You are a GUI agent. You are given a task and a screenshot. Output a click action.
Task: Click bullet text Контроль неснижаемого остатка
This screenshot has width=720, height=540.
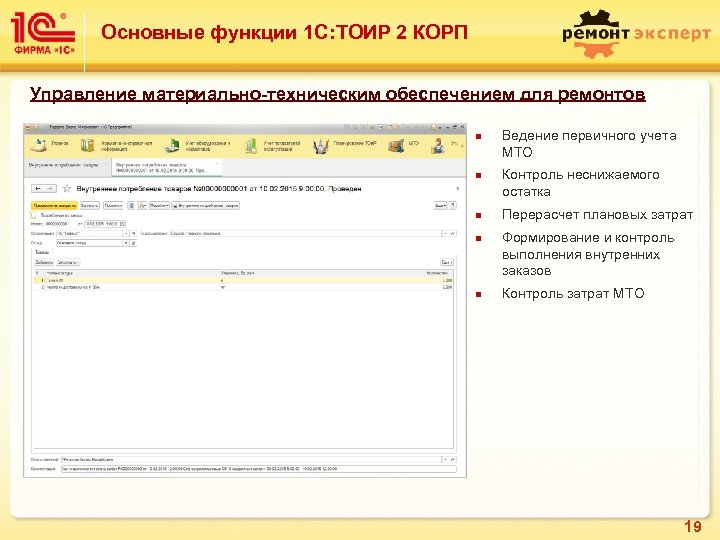point(580,183)
